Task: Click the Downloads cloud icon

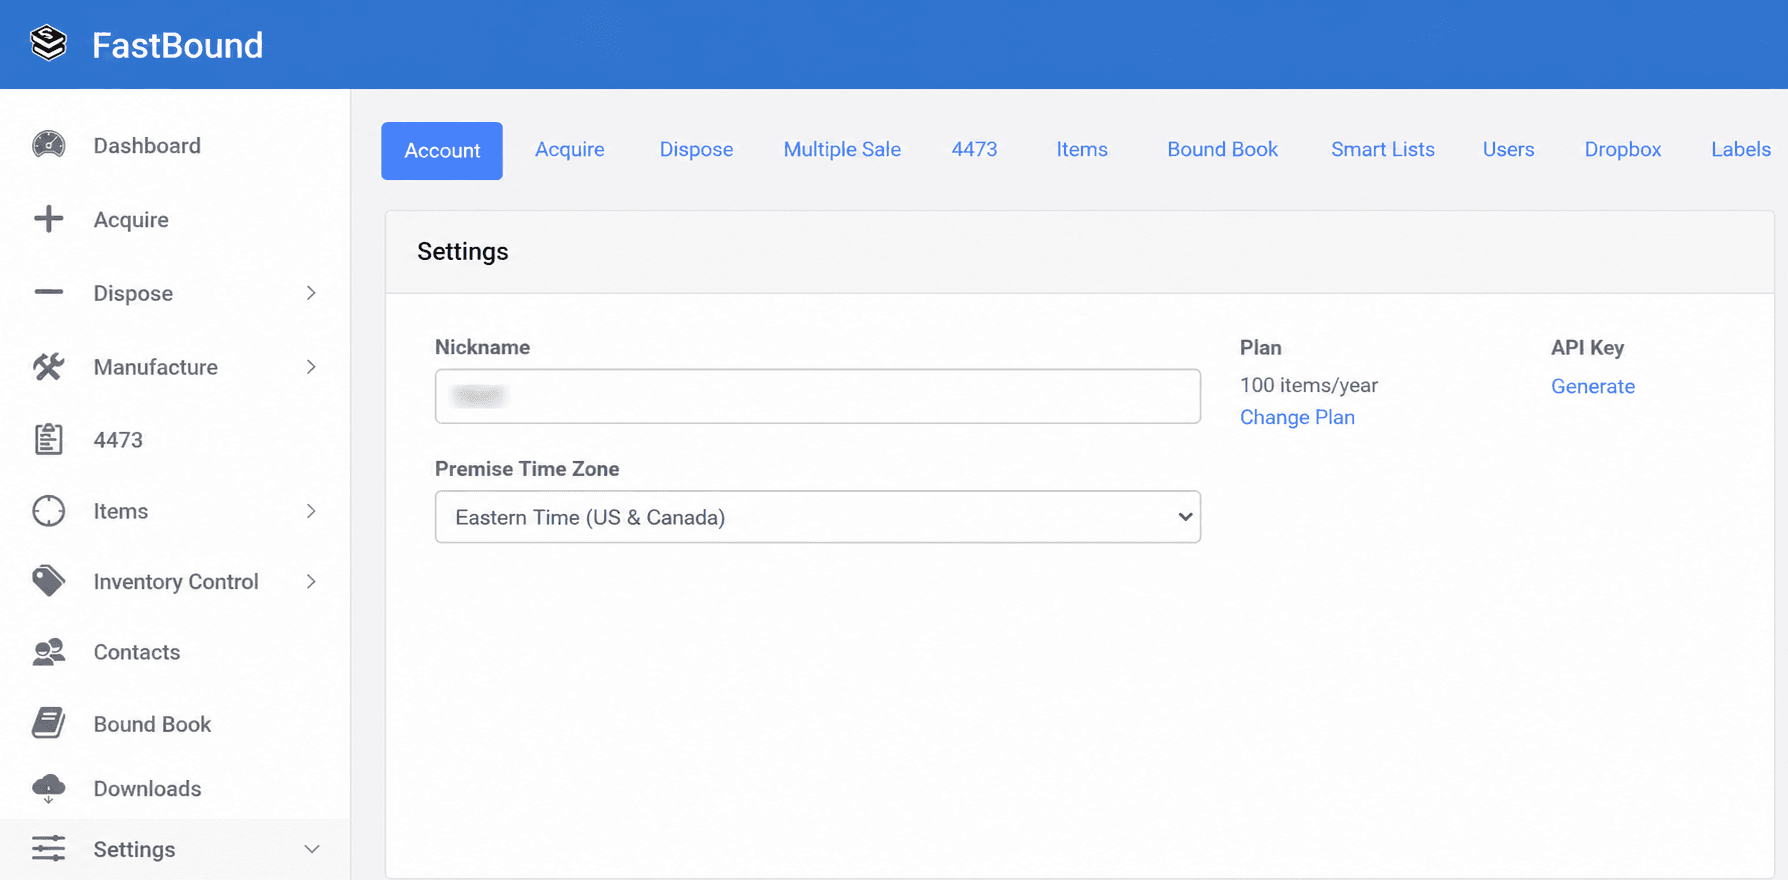Action: click(x=48, y=789)
